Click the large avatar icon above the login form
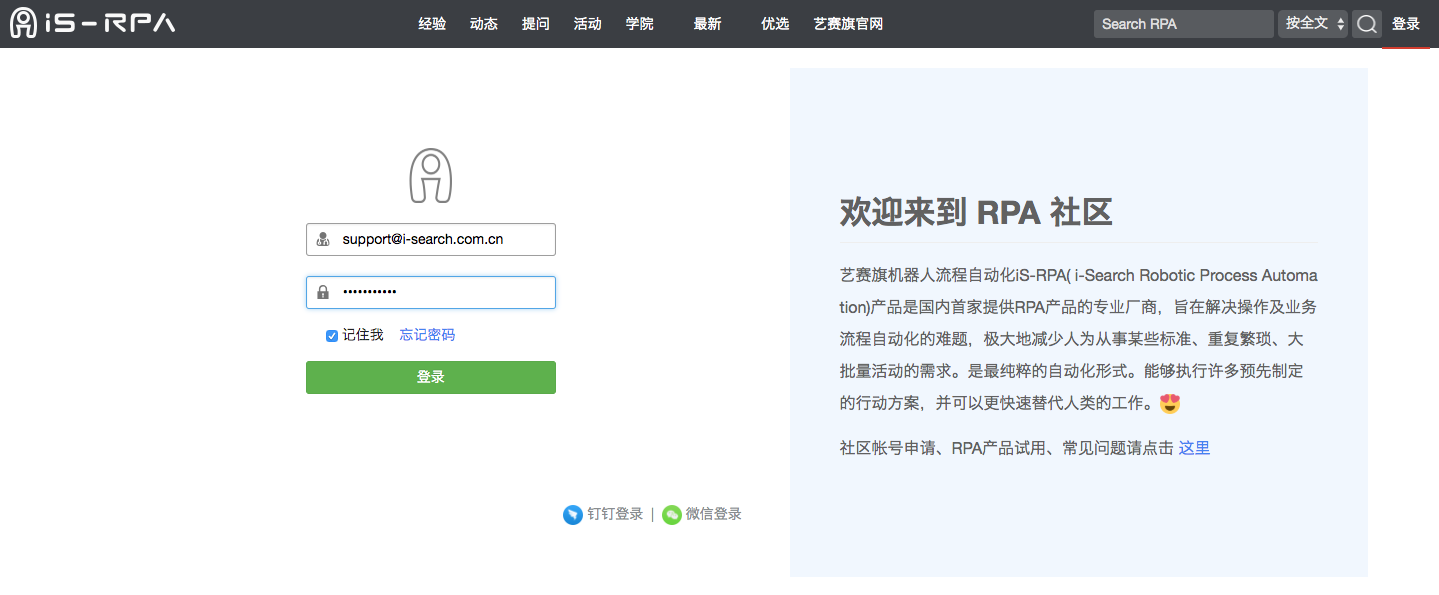 430,175
